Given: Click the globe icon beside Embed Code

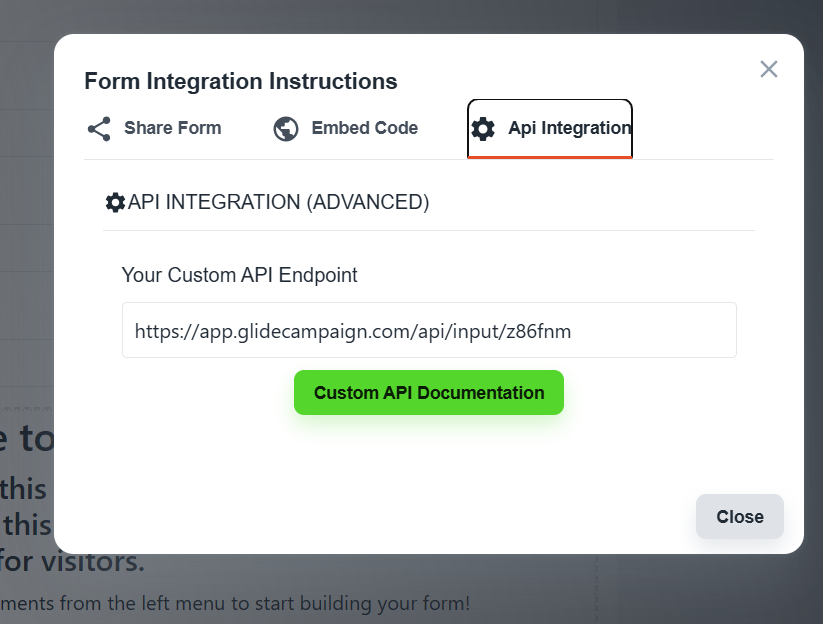Looking at the screenshot, I should [x=286, y=129].
